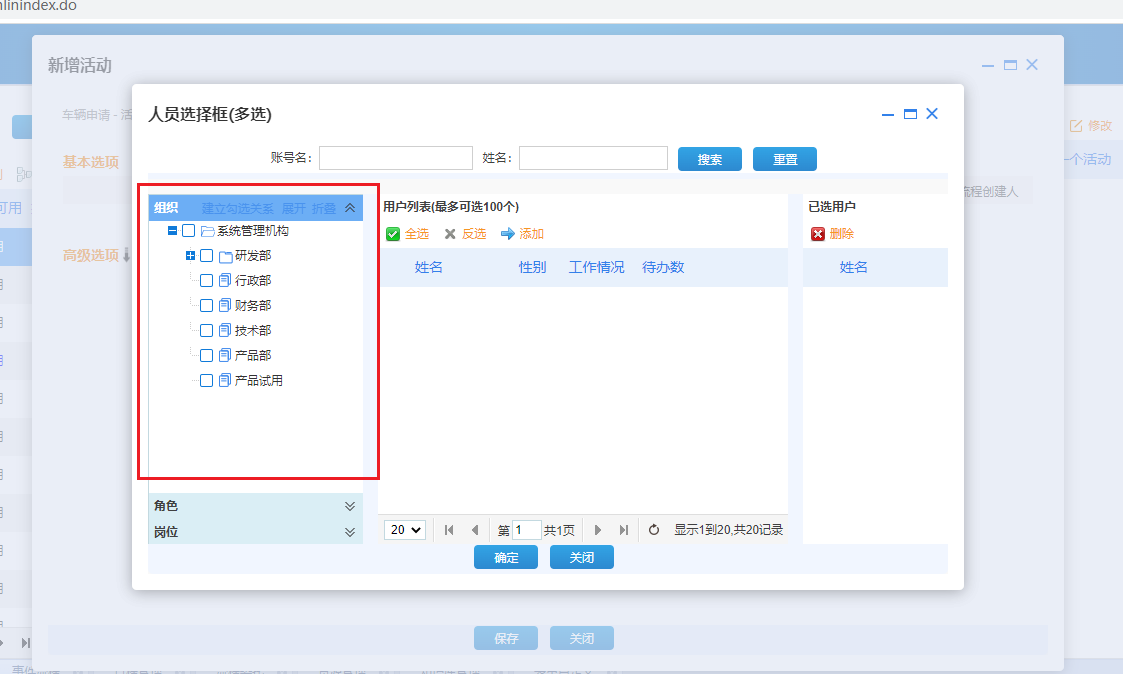Expand the 角色 panel
Image resolution: width=1123 pixels, height=674 pixels.
(350, 506)
